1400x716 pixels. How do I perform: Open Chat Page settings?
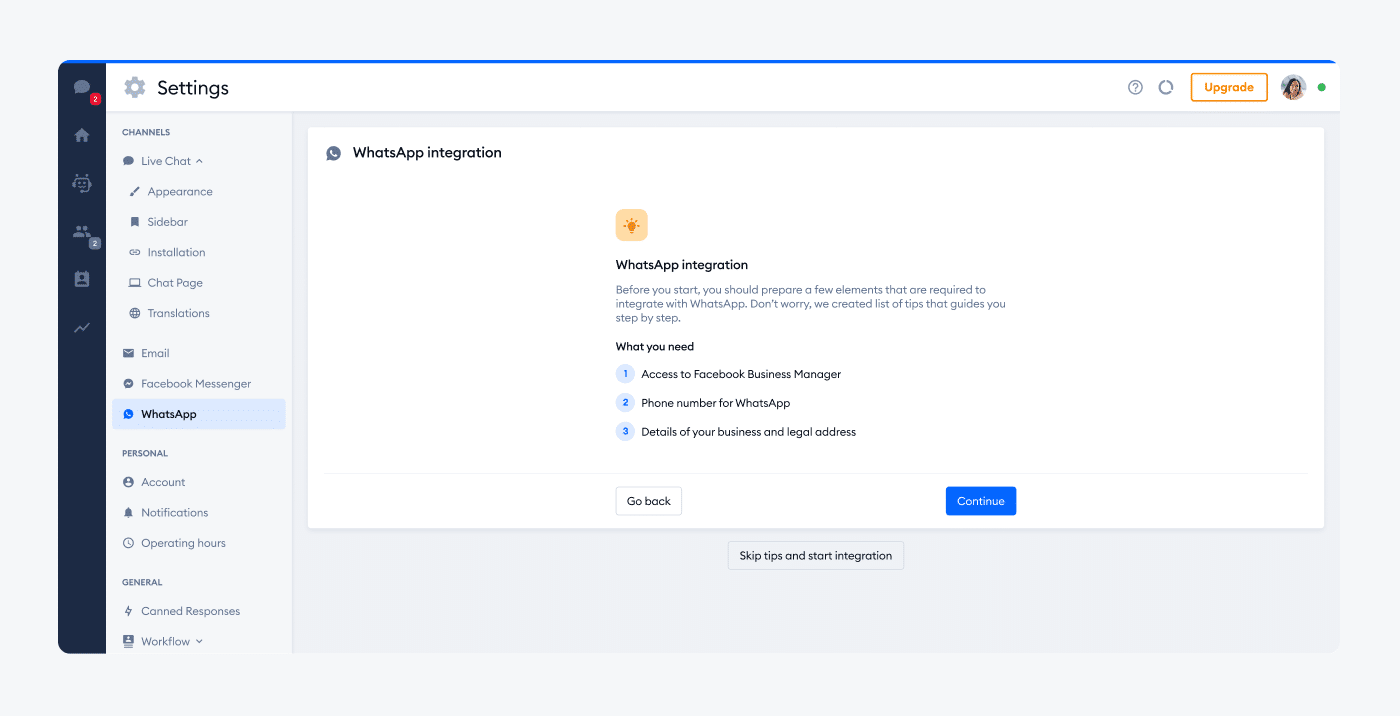175,283
